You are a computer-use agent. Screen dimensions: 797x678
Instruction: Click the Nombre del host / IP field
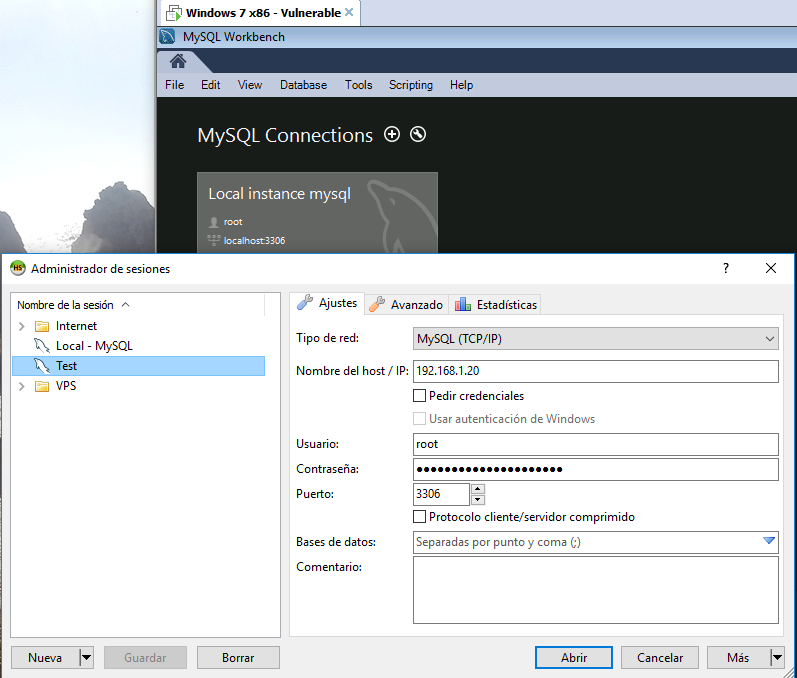pos(596,371)
